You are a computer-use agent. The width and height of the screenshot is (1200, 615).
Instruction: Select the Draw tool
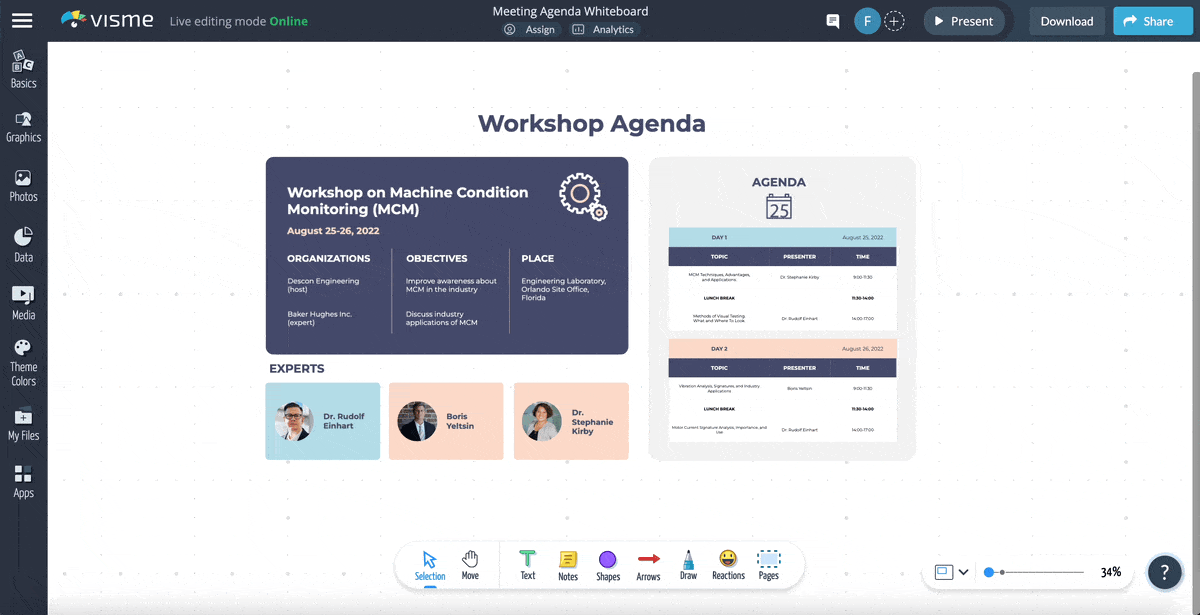click(x=688, y=564)
